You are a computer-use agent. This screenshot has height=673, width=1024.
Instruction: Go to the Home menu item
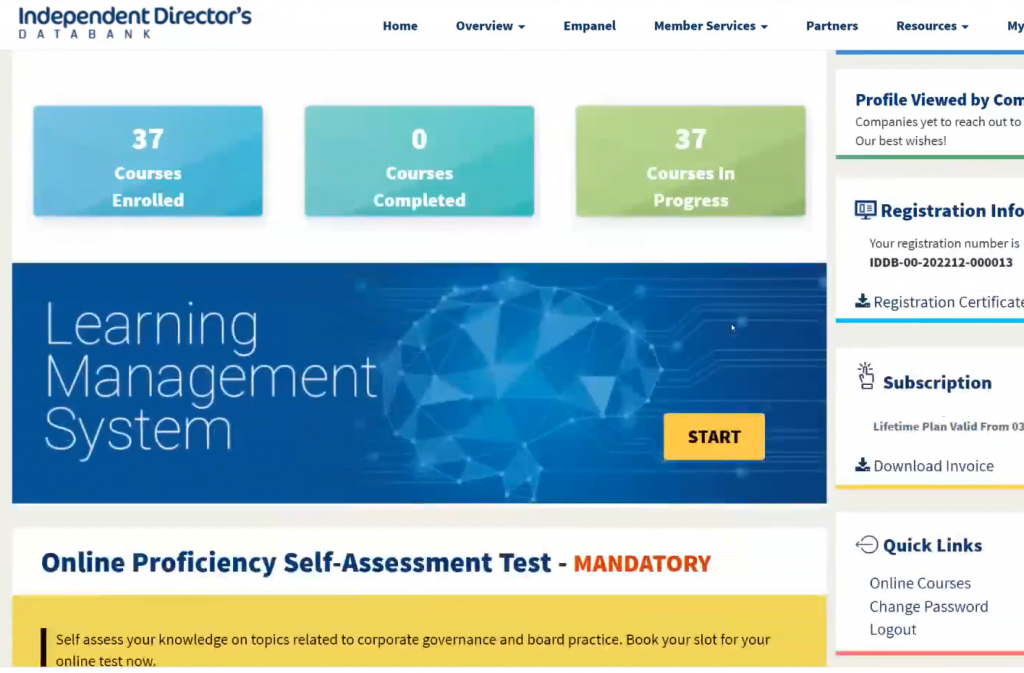click(x=400, y=26)
